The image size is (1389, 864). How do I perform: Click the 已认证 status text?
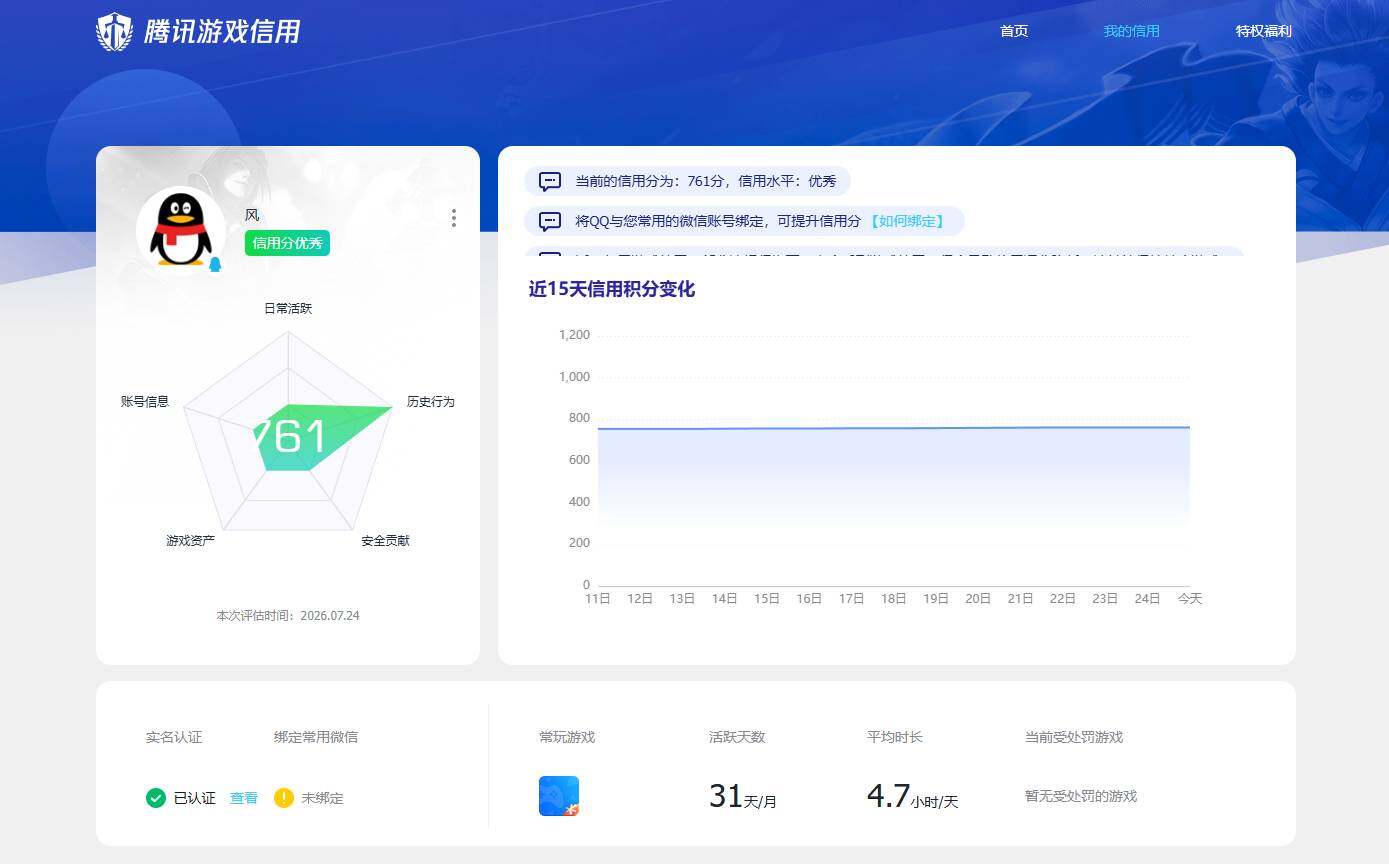(x=195, y=798)
